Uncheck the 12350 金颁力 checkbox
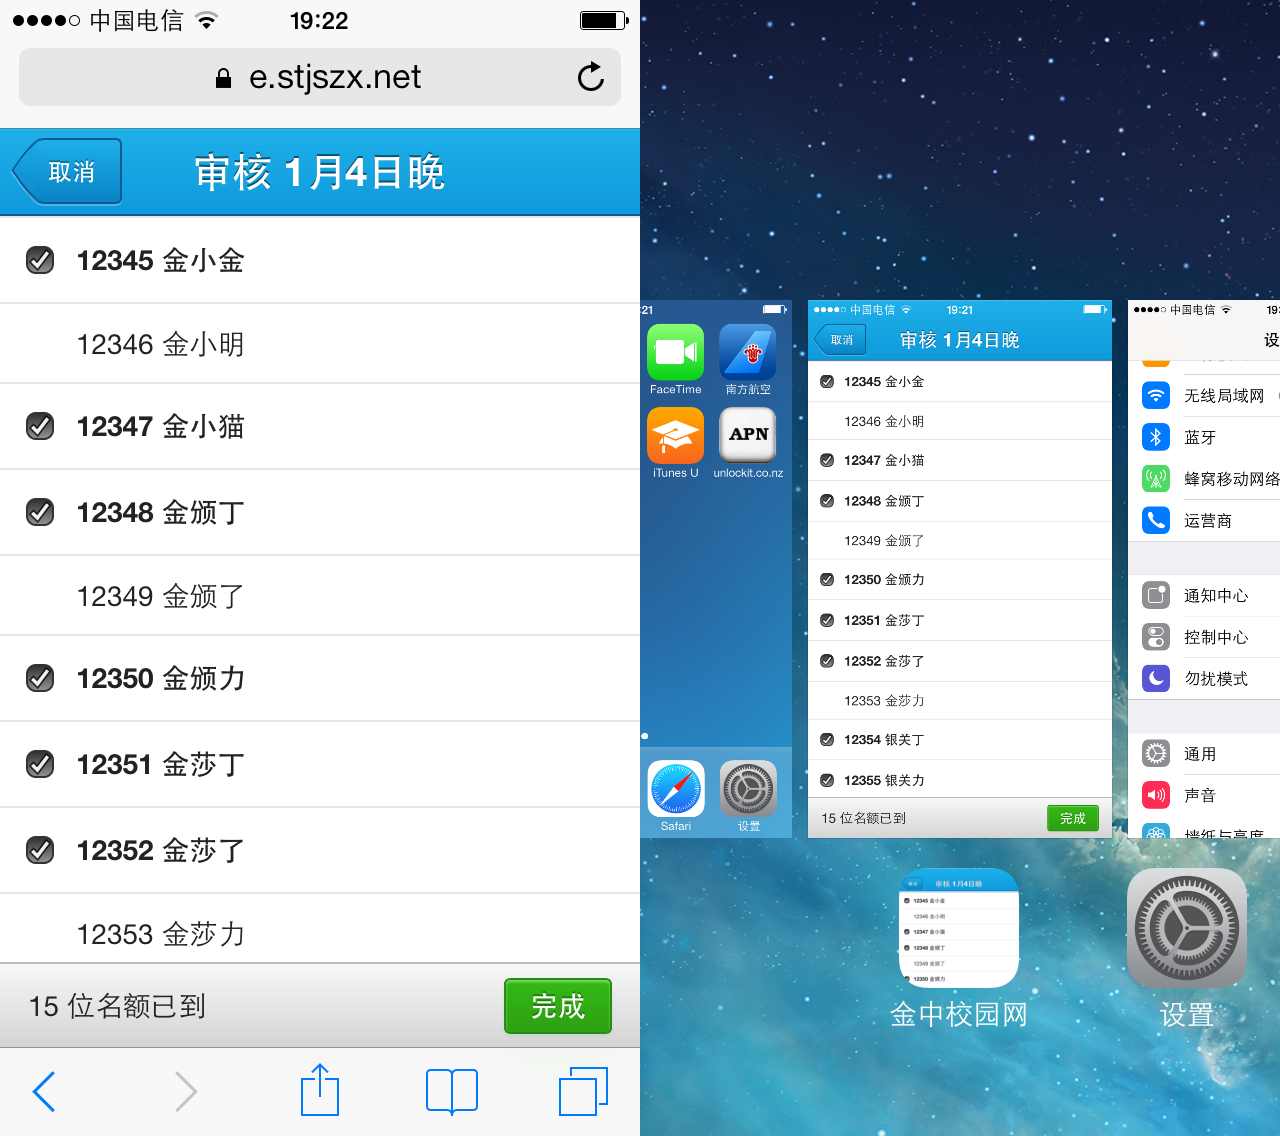1280x1136 pixels. coord(40,679)
